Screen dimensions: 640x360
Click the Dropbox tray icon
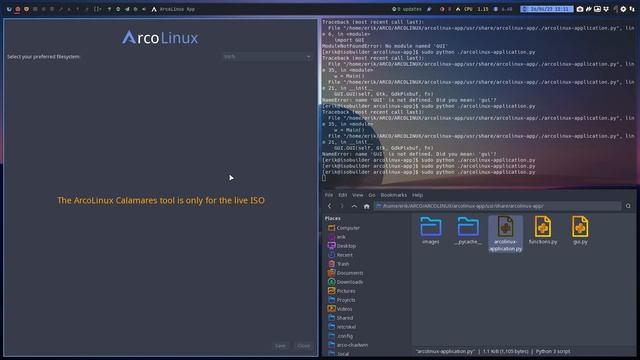coord(606,9)
